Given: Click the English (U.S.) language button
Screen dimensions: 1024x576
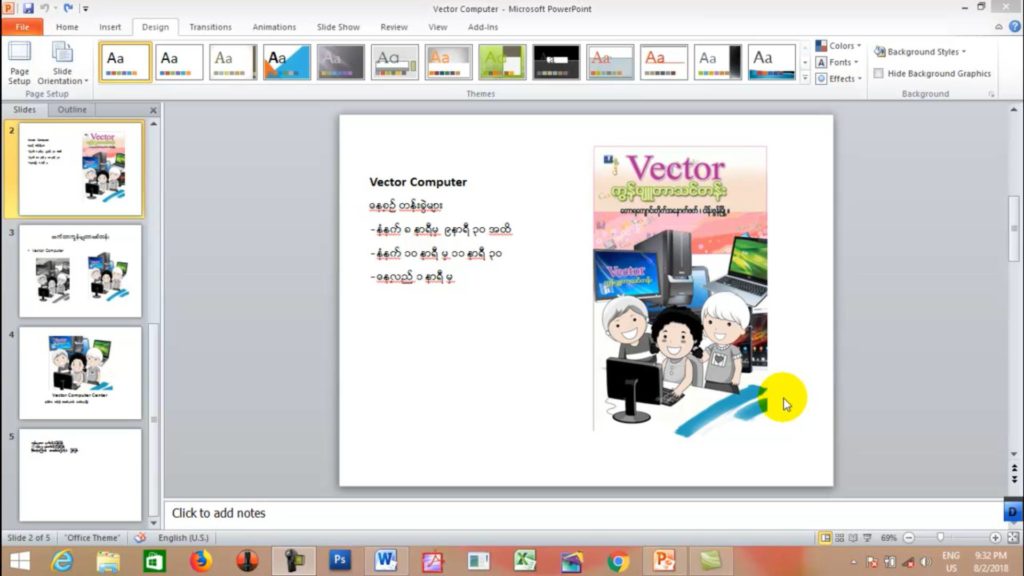Looking at the screenshot, I should (184, 537).
